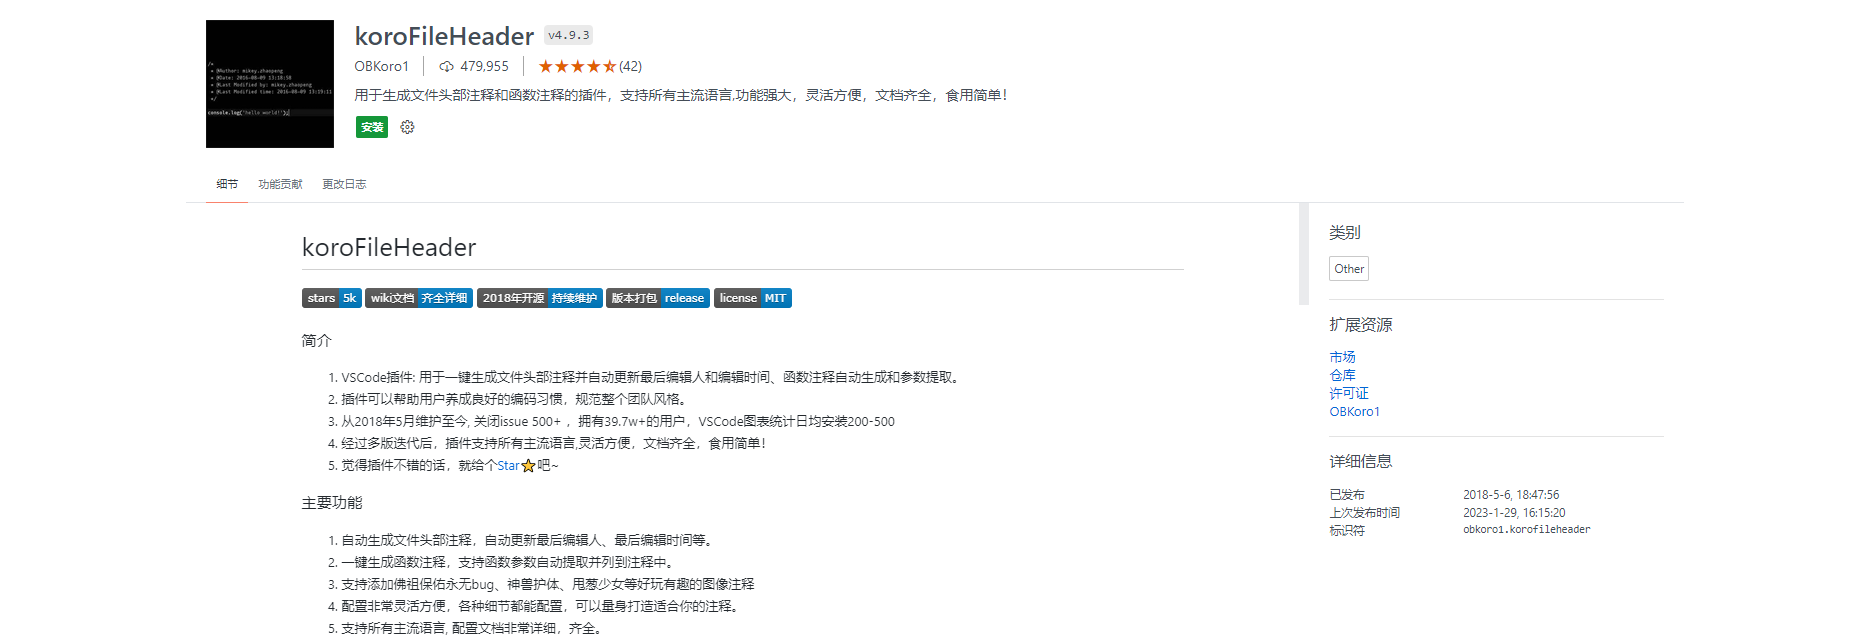The width and height of the screenshot is (1871, 643).
Task: Click the cloud download count icon
Action: point(446,67)
